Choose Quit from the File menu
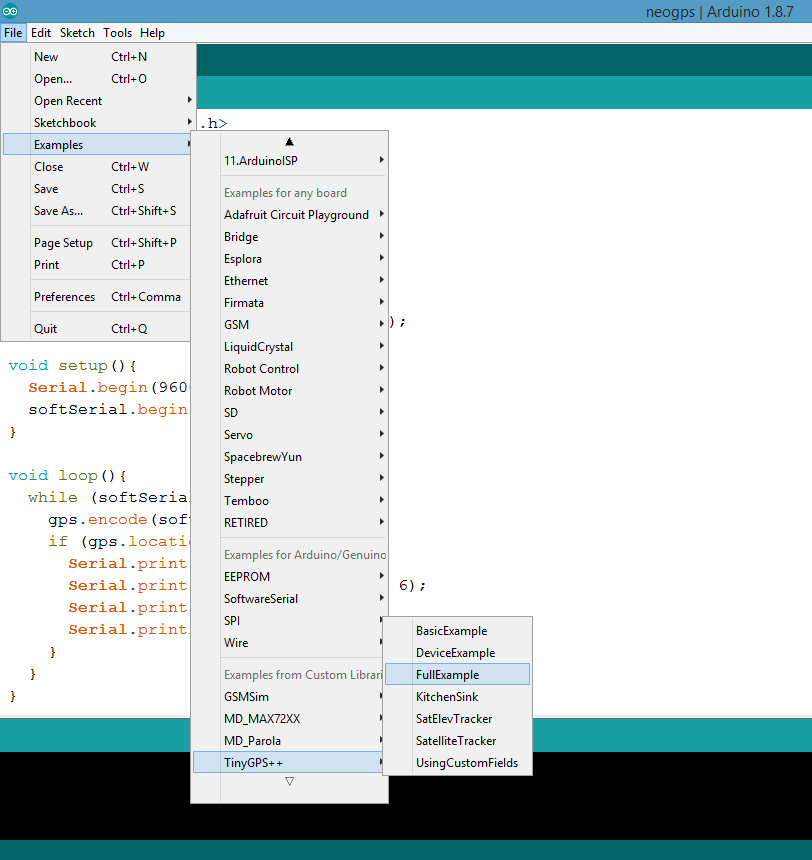This screenshot has width=812, height=860. tap(98, 329)
